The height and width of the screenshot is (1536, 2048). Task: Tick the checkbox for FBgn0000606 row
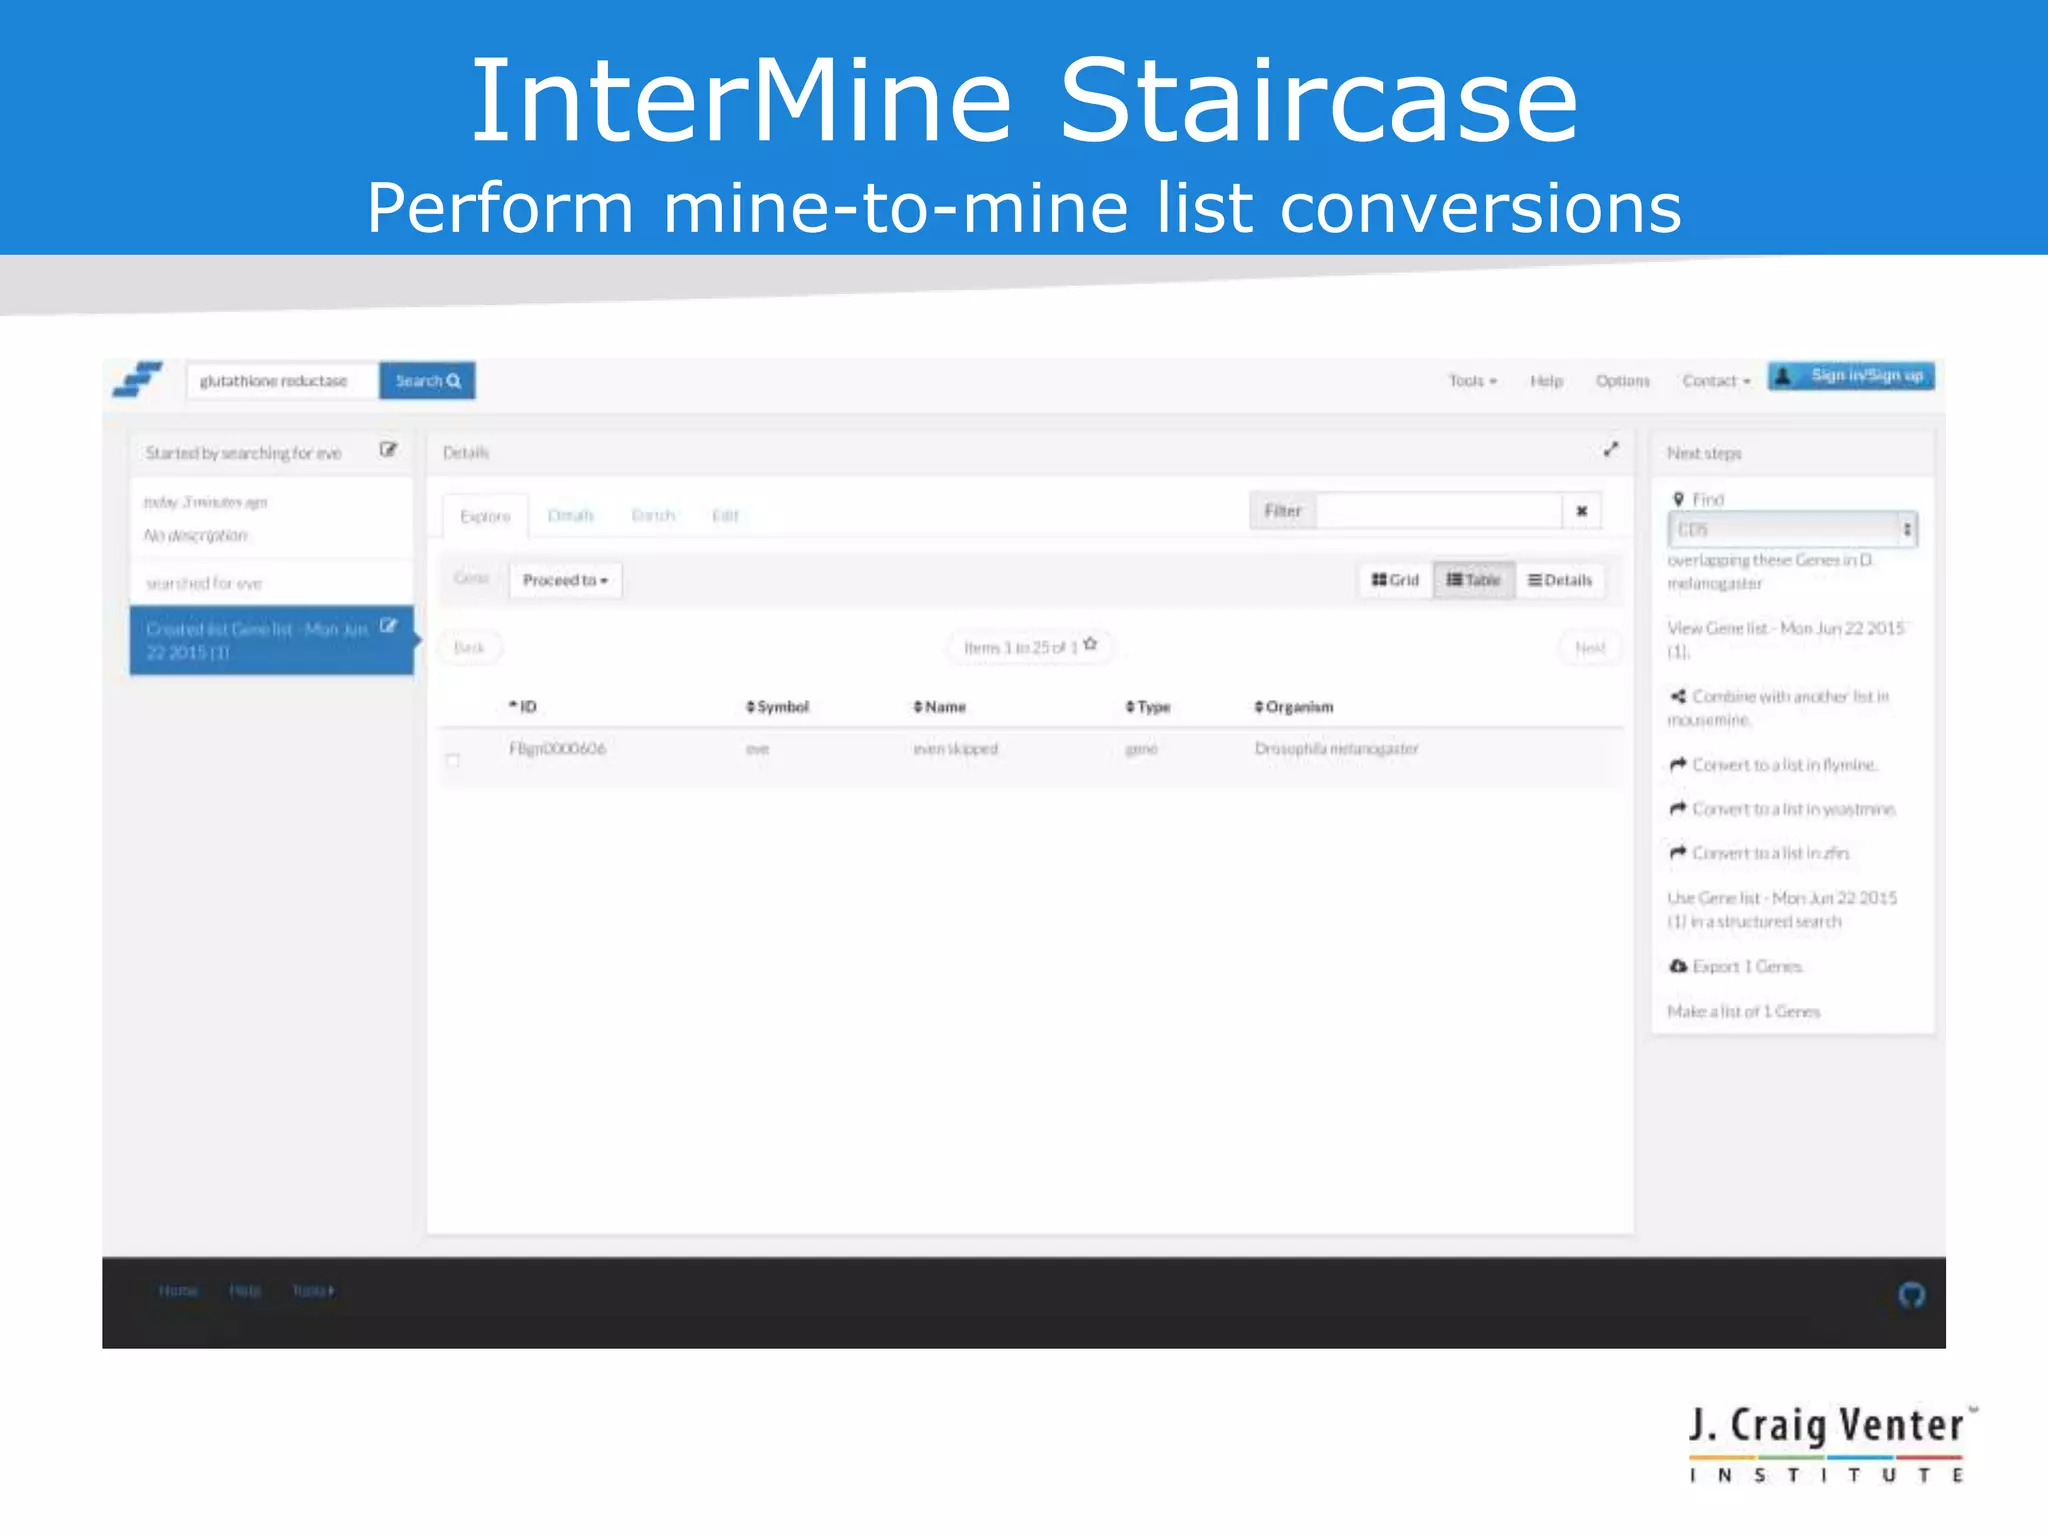click(x=453, y=760)
